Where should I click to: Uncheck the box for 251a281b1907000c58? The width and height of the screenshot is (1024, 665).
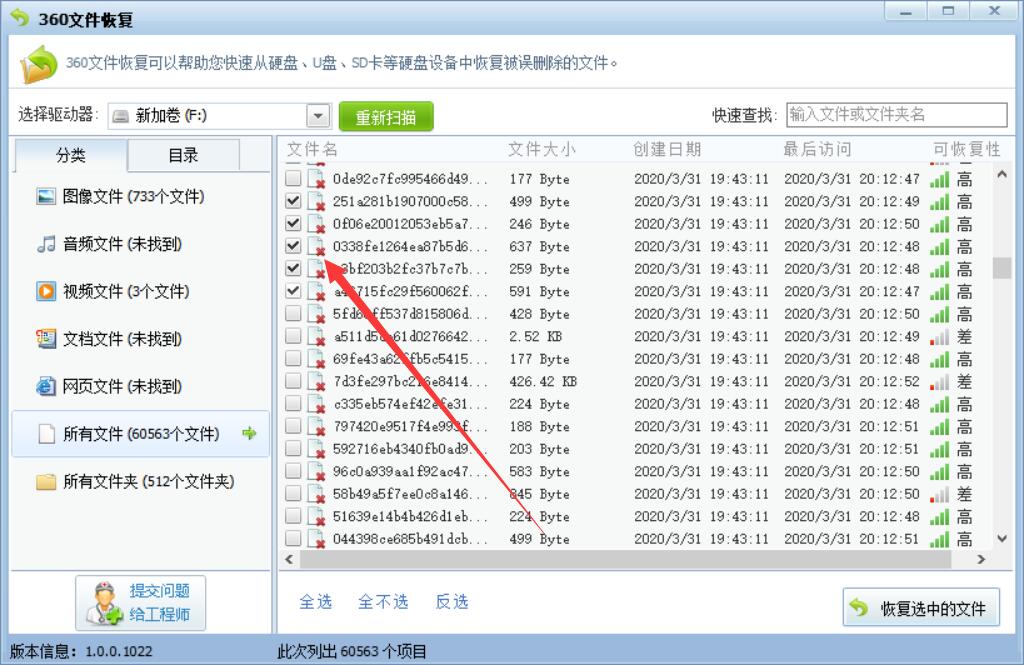point(293,201)
